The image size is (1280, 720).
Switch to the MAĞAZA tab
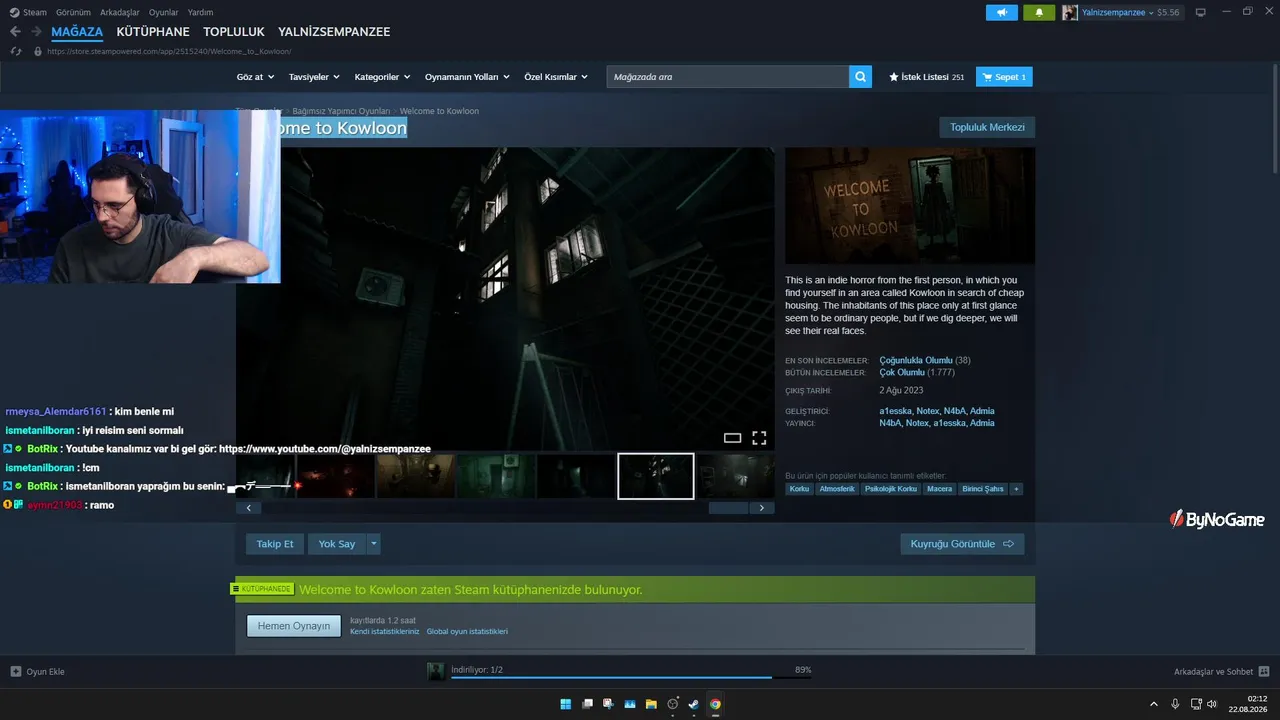pyautogui.click(x=77, y=32)
